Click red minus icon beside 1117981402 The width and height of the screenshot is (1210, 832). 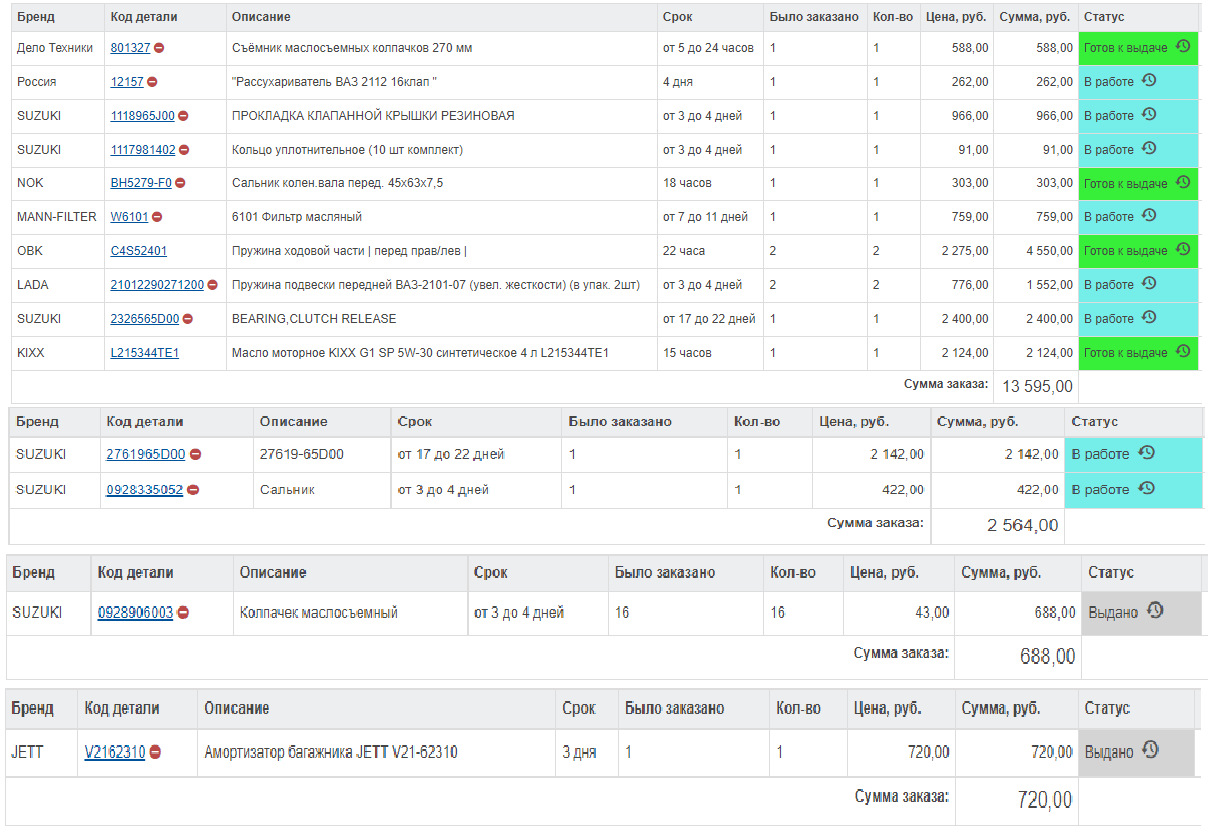click(184, 150)
